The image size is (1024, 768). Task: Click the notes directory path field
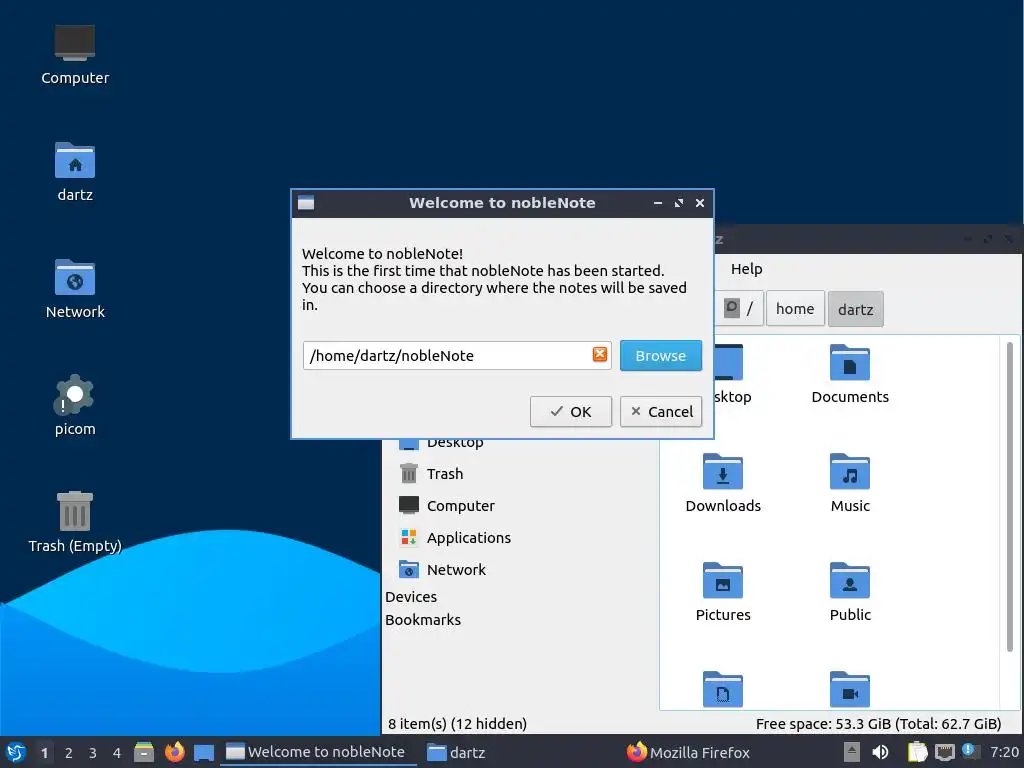[456, 355]
